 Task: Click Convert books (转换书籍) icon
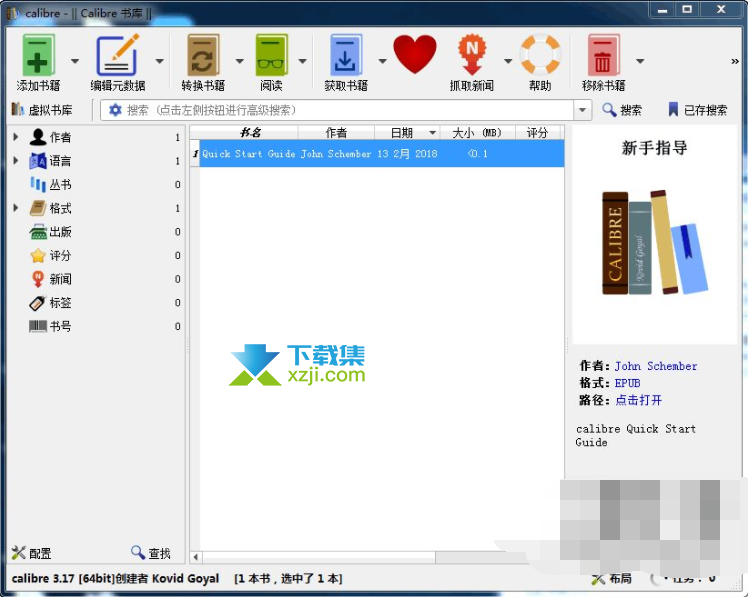[203, 62]
